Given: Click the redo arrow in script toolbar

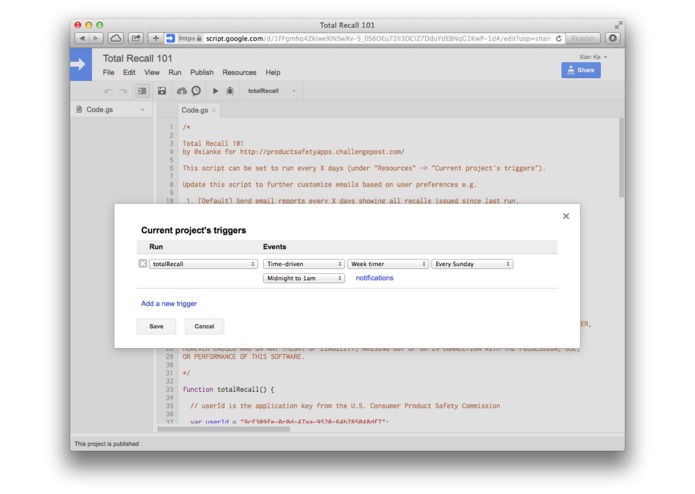Looking at the screenshot, I should pos(123,91).
